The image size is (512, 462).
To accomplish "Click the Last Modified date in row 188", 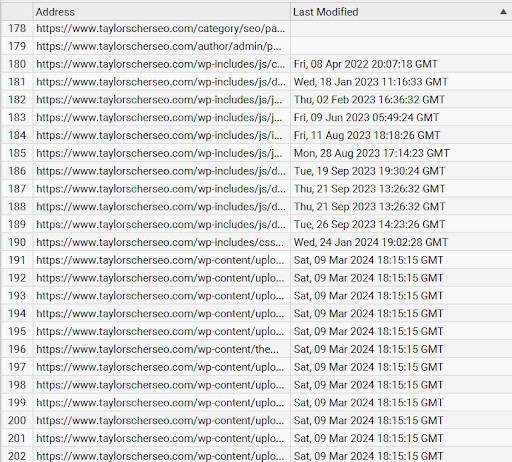I will pyautogui.click(x=369, y=207).
